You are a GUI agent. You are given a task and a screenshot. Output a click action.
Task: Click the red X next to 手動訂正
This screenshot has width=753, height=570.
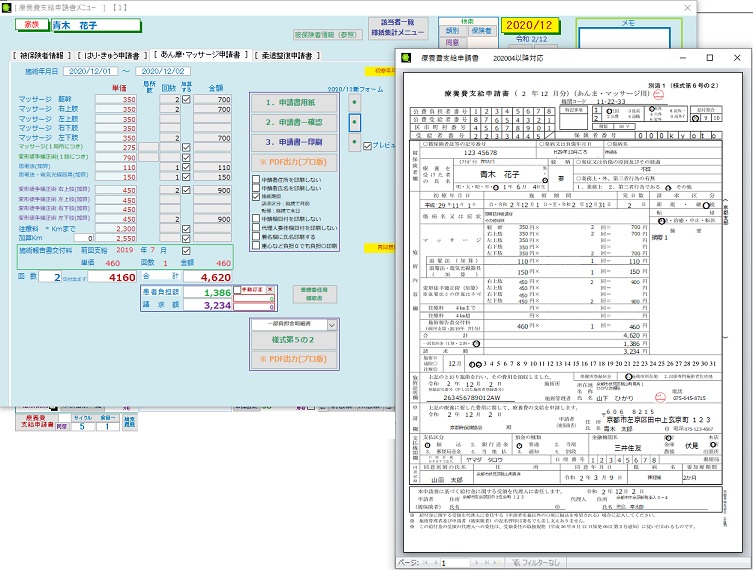click(270, 290)
